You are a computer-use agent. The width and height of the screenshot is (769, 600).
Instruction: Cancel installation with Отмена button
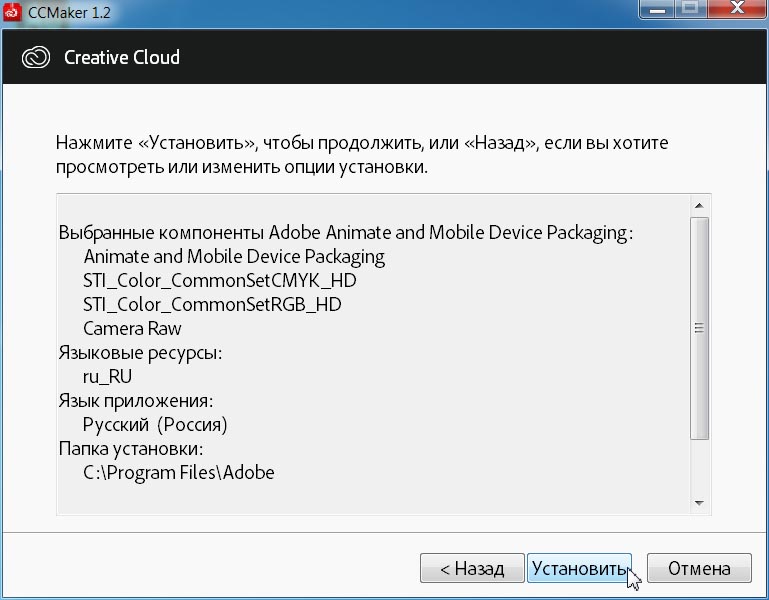coord(699,568)
